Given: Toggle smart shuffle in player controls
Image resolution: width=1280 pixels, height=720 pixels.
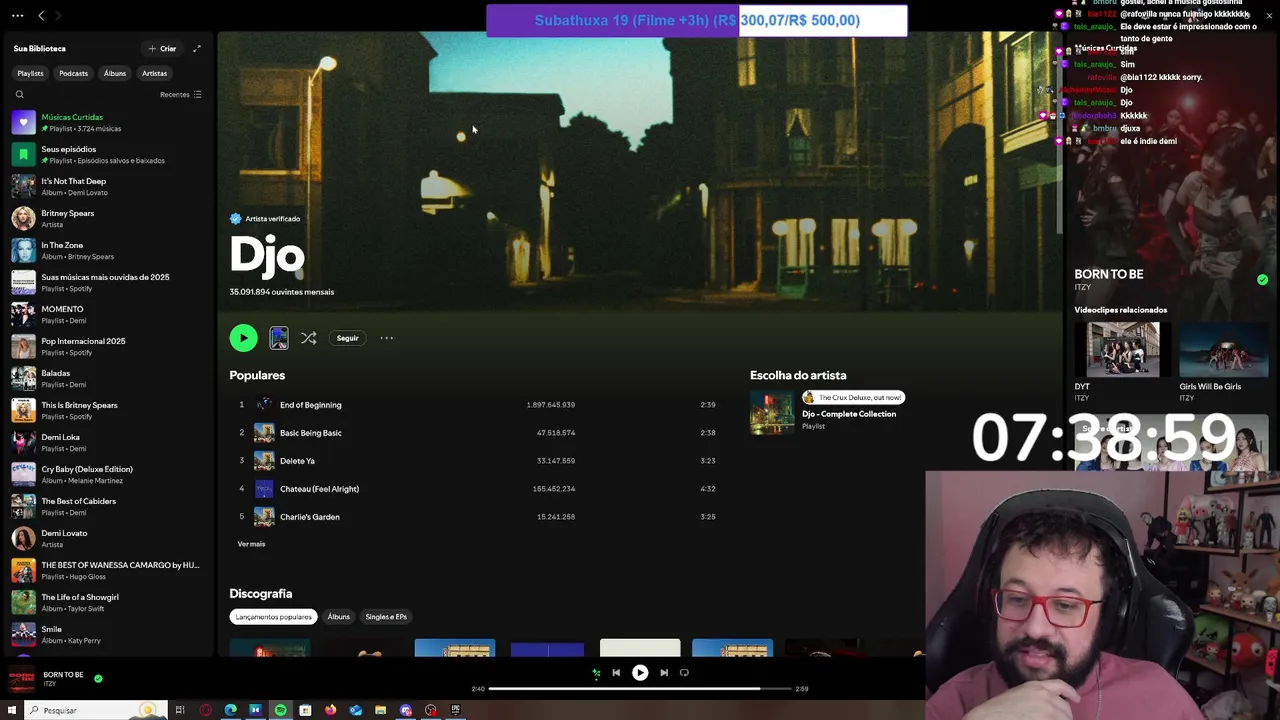Looking at the screenshot, I should [596, 673].
